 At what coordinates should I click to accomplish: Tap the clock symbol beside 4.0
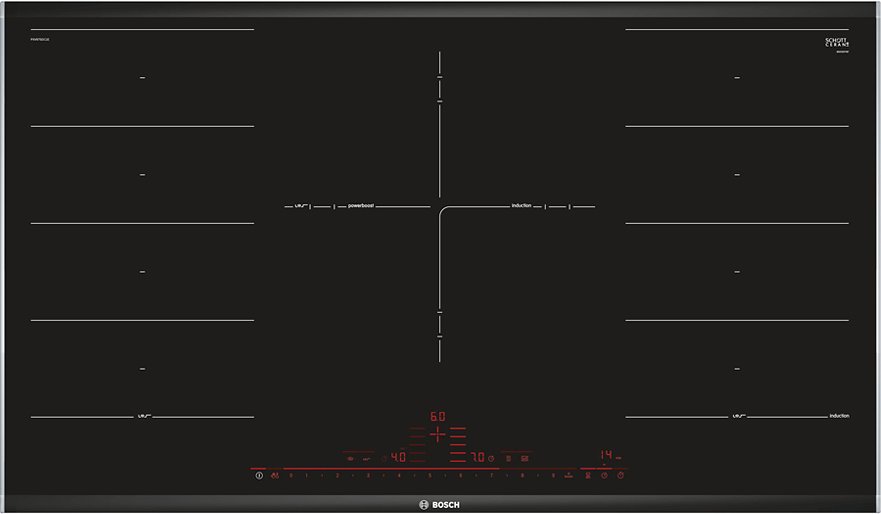tap(383, 458)
